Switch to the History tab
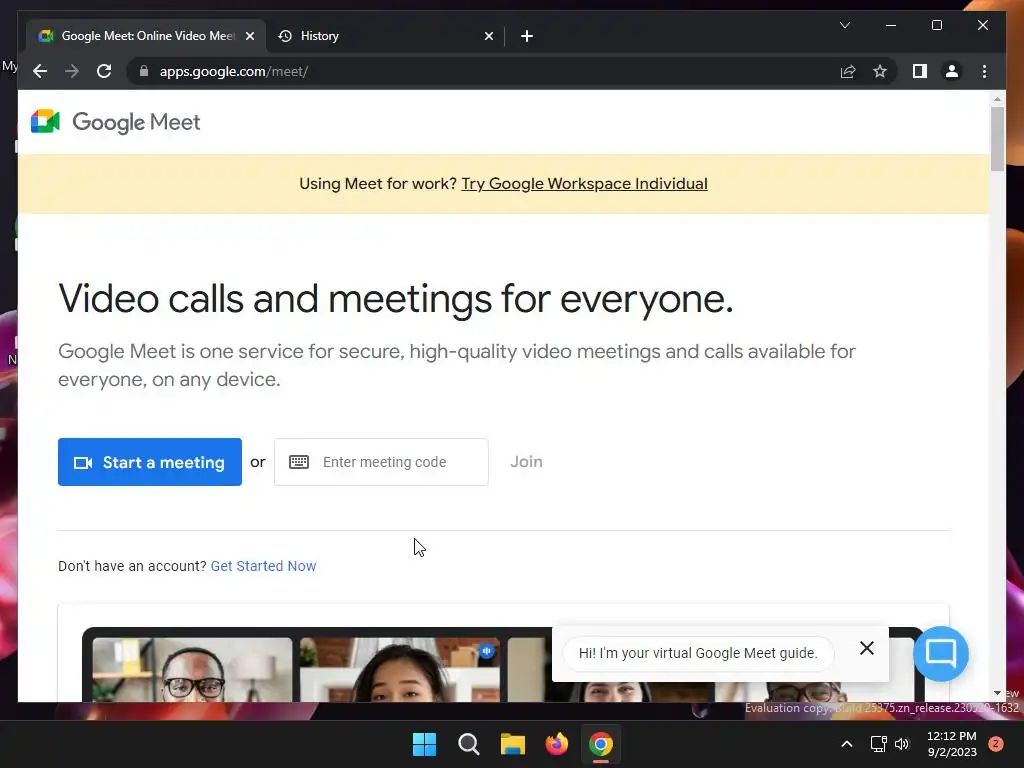The width and height of the screenshot is (1024, 768). tap(385, 36)
